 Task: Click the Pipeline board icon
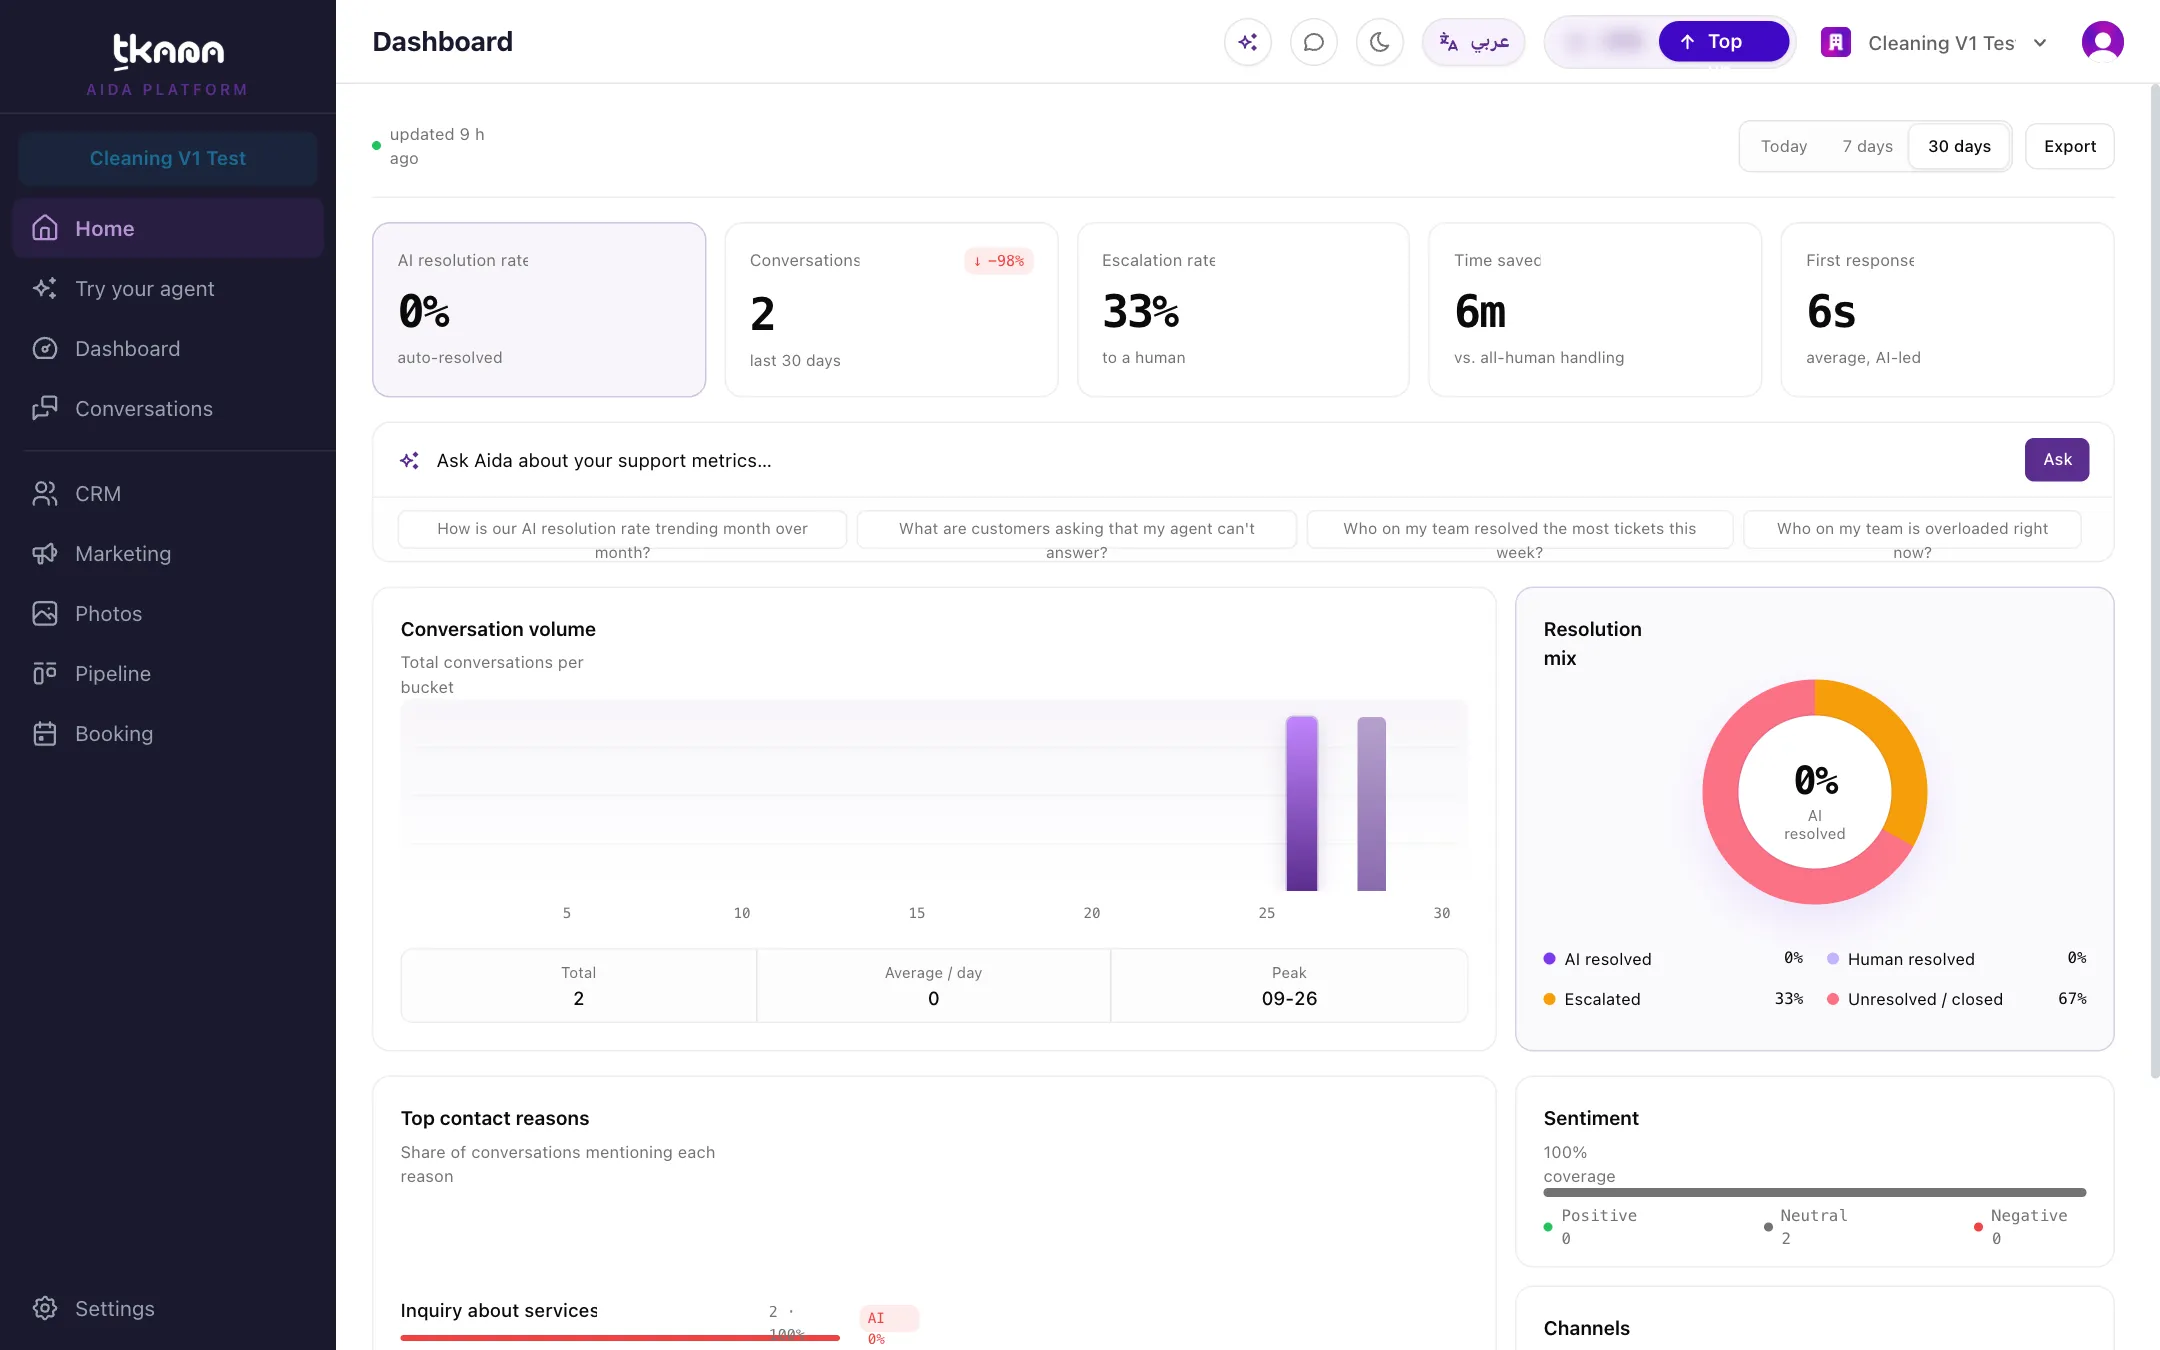pos(45,673)
